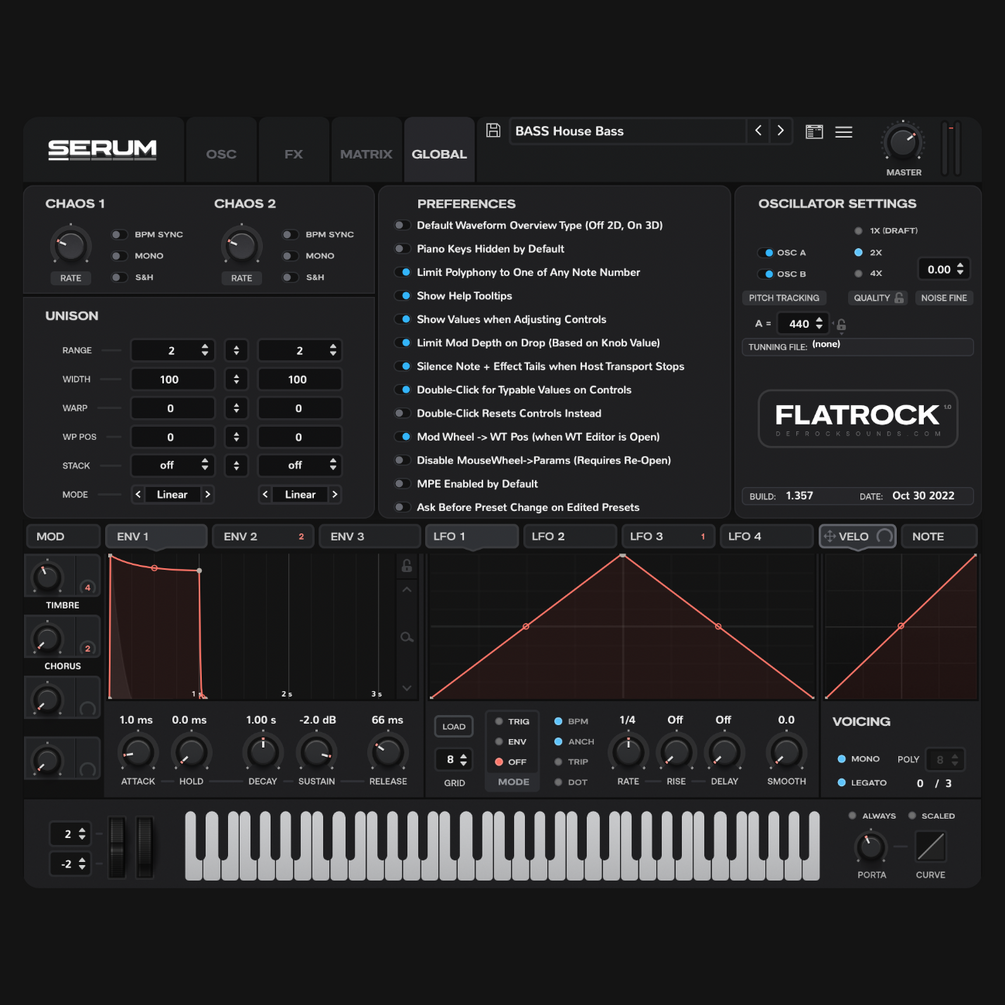Click the lock icon next to A=440
The height and width of the screenshot is (1005, 1005).
(841, 325)
